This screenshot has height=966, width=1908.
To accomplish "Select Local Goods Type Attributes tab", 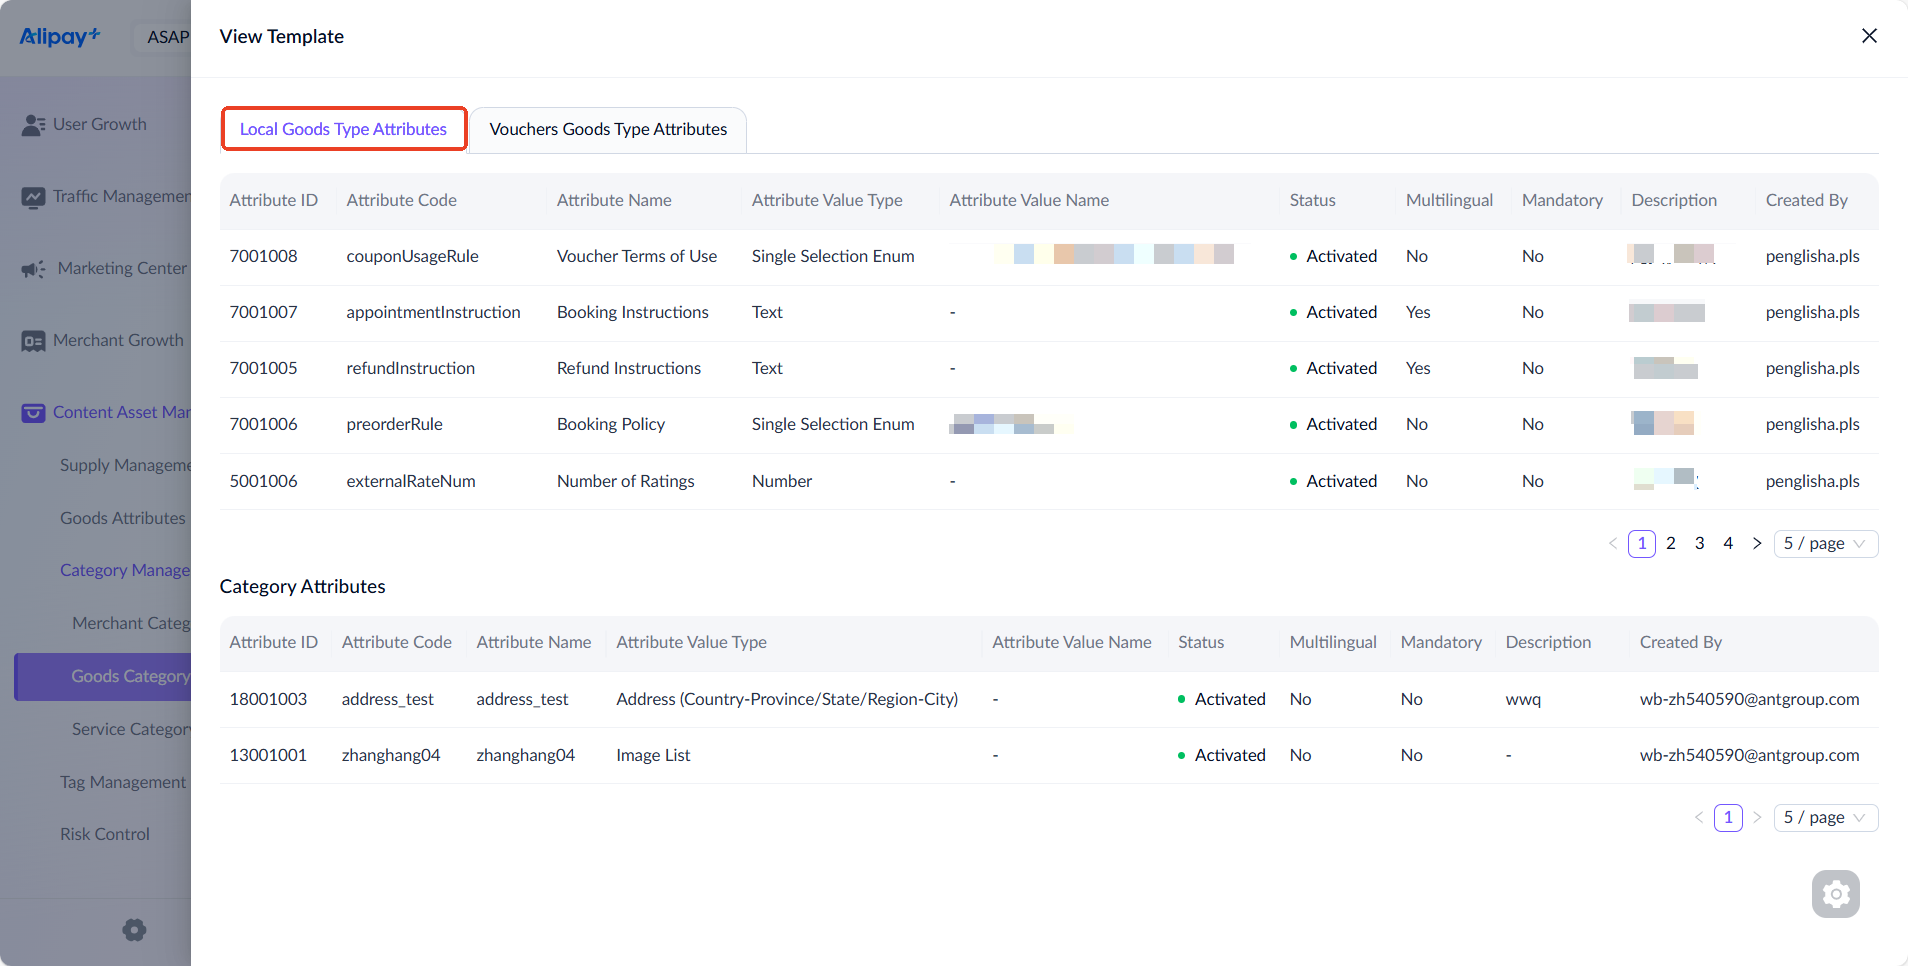I will (x=343, y=130).
